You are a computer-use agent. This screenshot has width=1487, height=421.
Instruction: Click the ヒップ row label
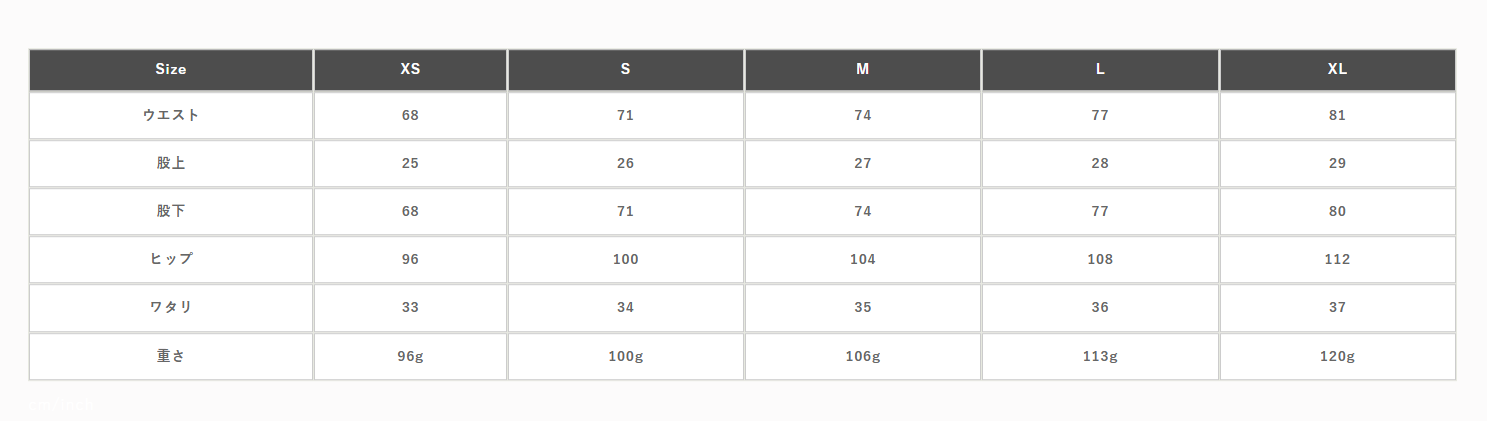(171, 259)
